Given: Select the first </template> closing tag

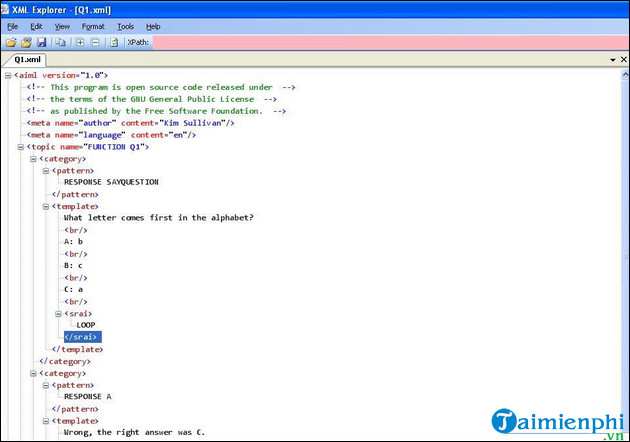Looking at the screenshot, I should (x=78, y=350).
